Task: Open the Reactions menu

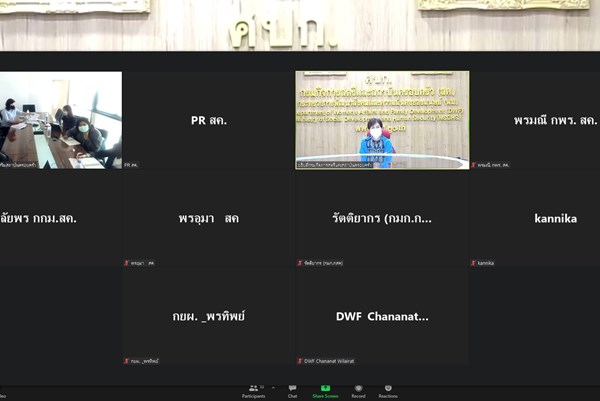Action: (x=388, y=391)
